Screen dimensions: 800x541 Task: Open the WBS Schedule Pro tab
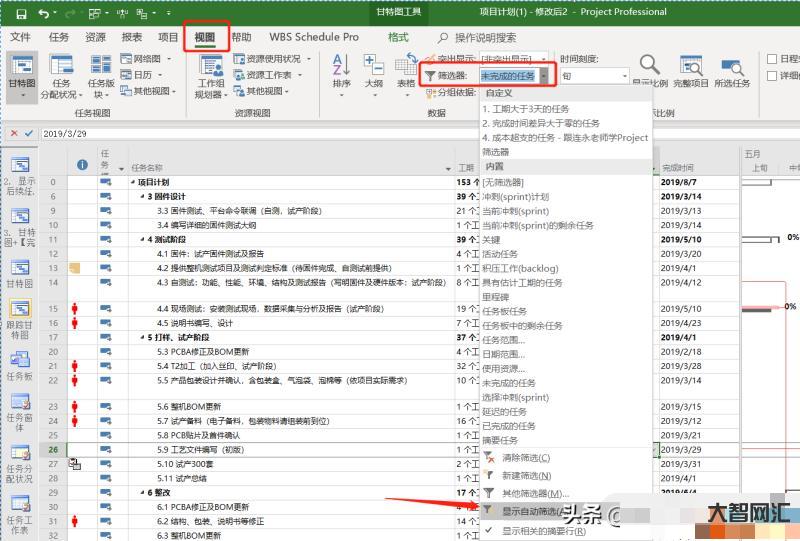pyautogui.click(x=313, y=37)
